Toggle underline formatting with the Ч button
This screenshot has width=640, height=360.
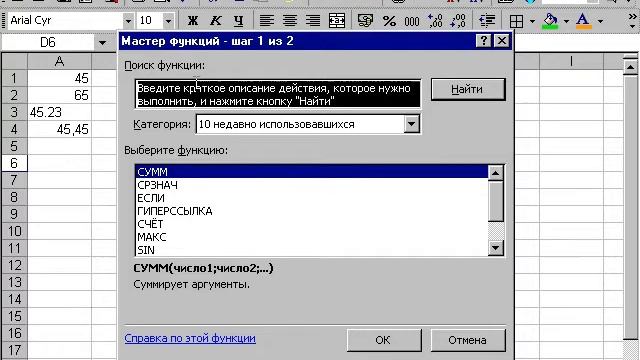(x=238, y=20)
